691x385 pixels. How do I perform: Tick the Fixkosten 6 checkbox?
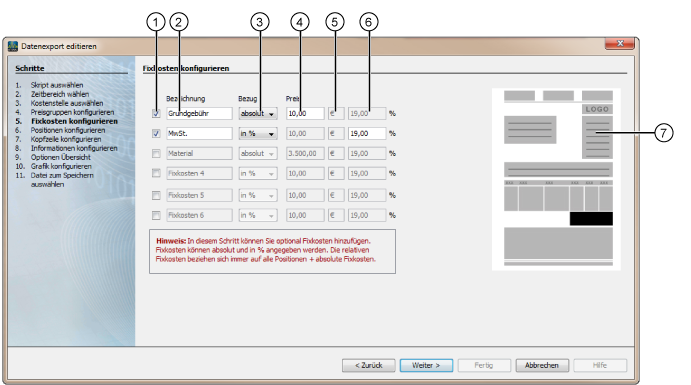[x=156, y=215]
